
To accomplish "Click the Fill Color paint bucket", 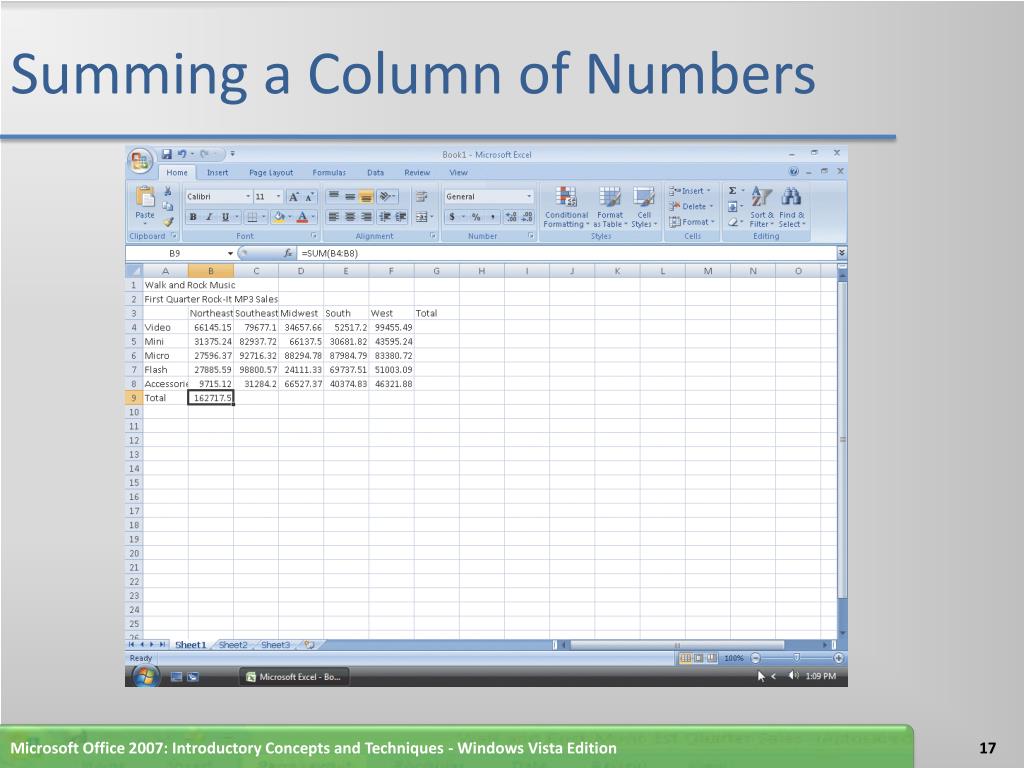I will [280, 217].
